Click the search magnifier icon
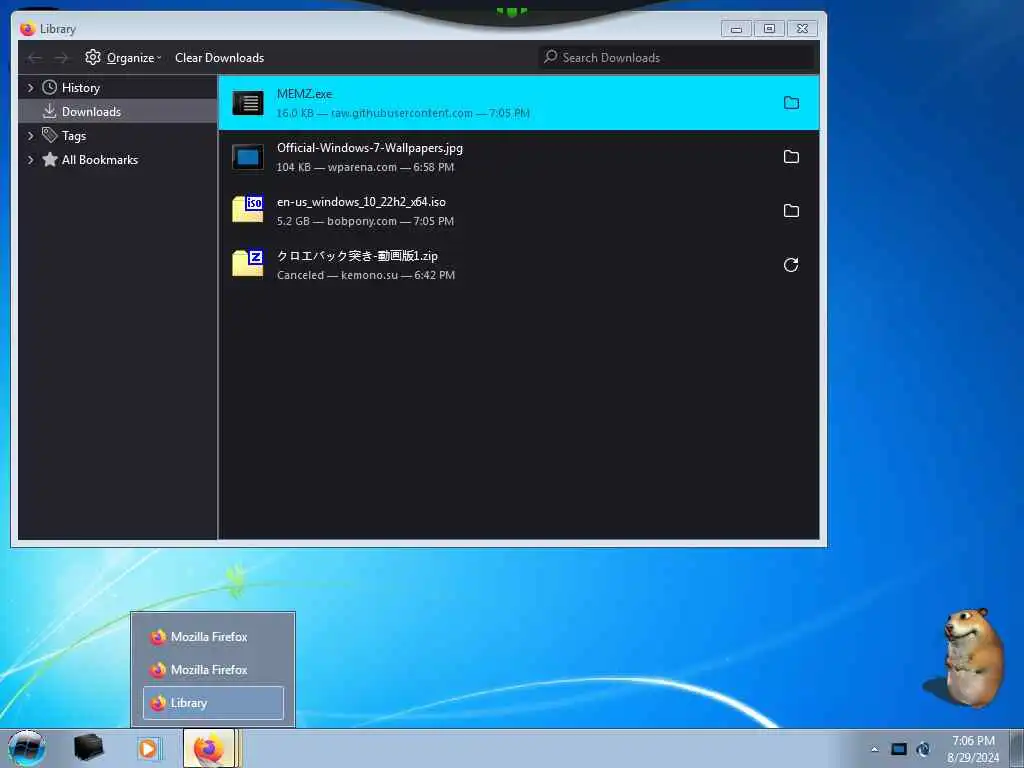Viewport: 1024px width, 768px height. pos(551,57)
